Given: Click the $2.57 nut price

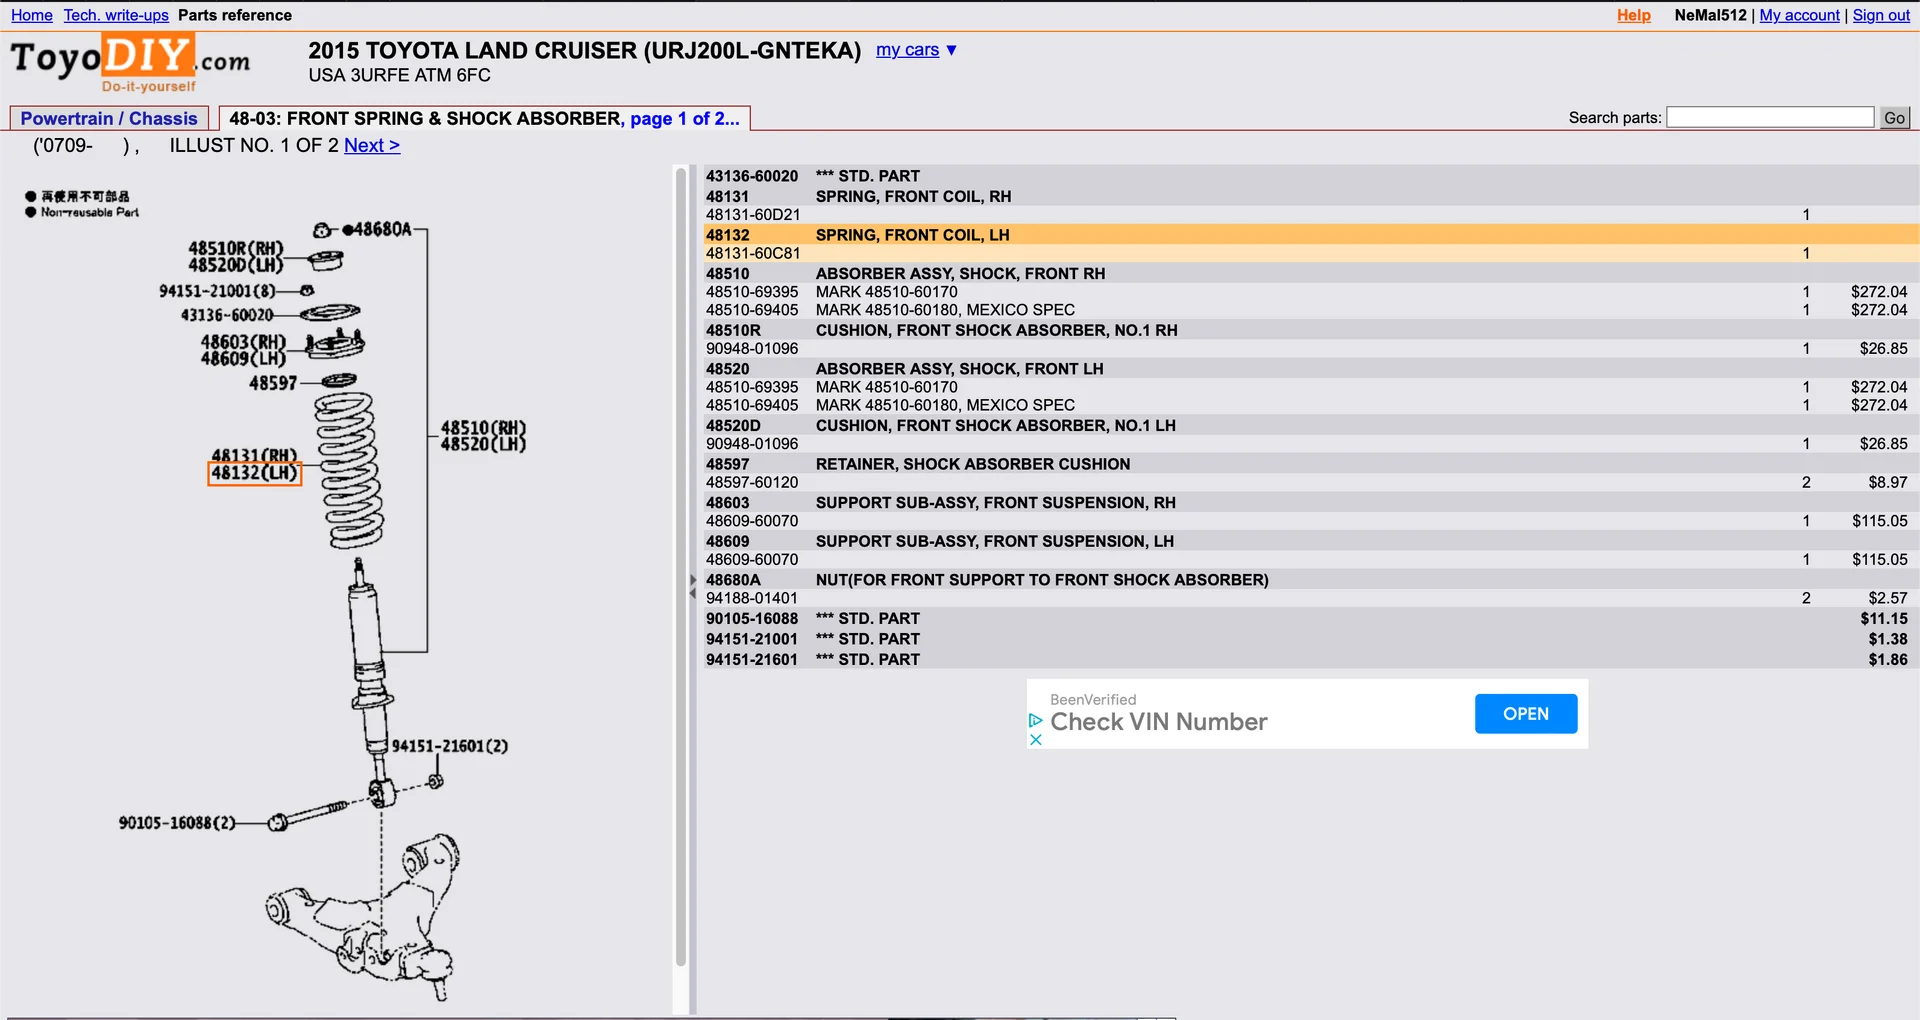Looking at the screenshot, I should [x=1888, y=598].
